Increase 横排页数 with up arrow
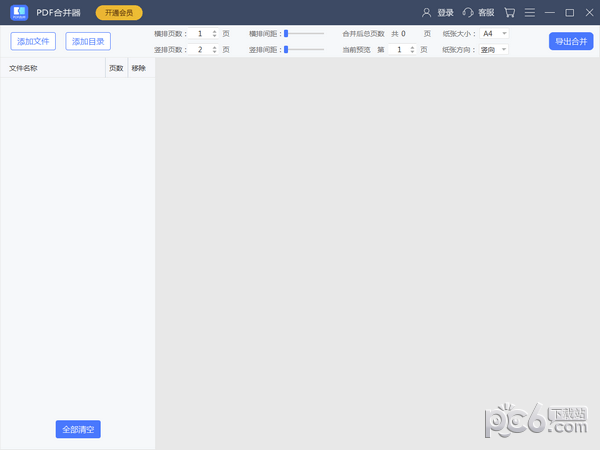This screenshot has height=450, width=600. click(215, 31)
